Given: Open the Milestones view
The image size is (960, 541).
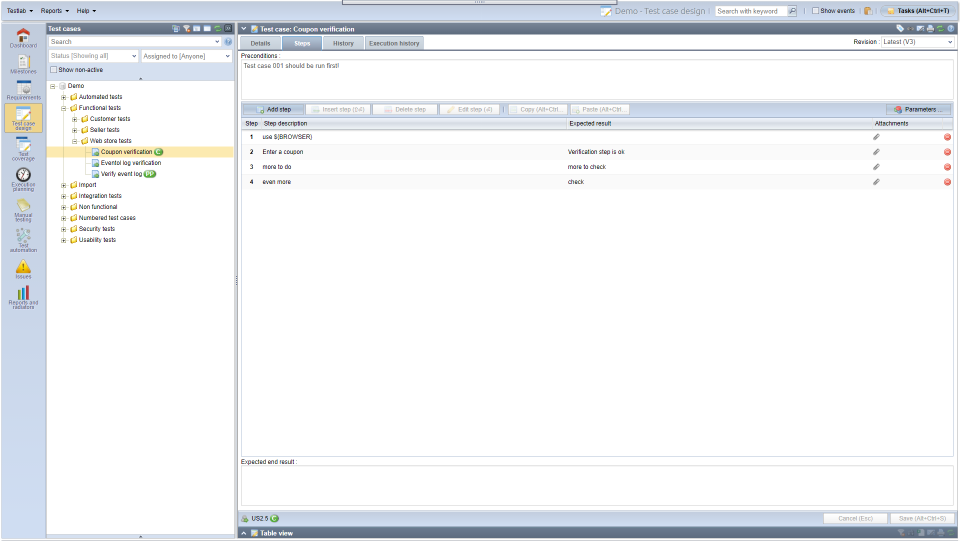Looking at the screenshot, I should pyautogui.click(x=23, y=64).
